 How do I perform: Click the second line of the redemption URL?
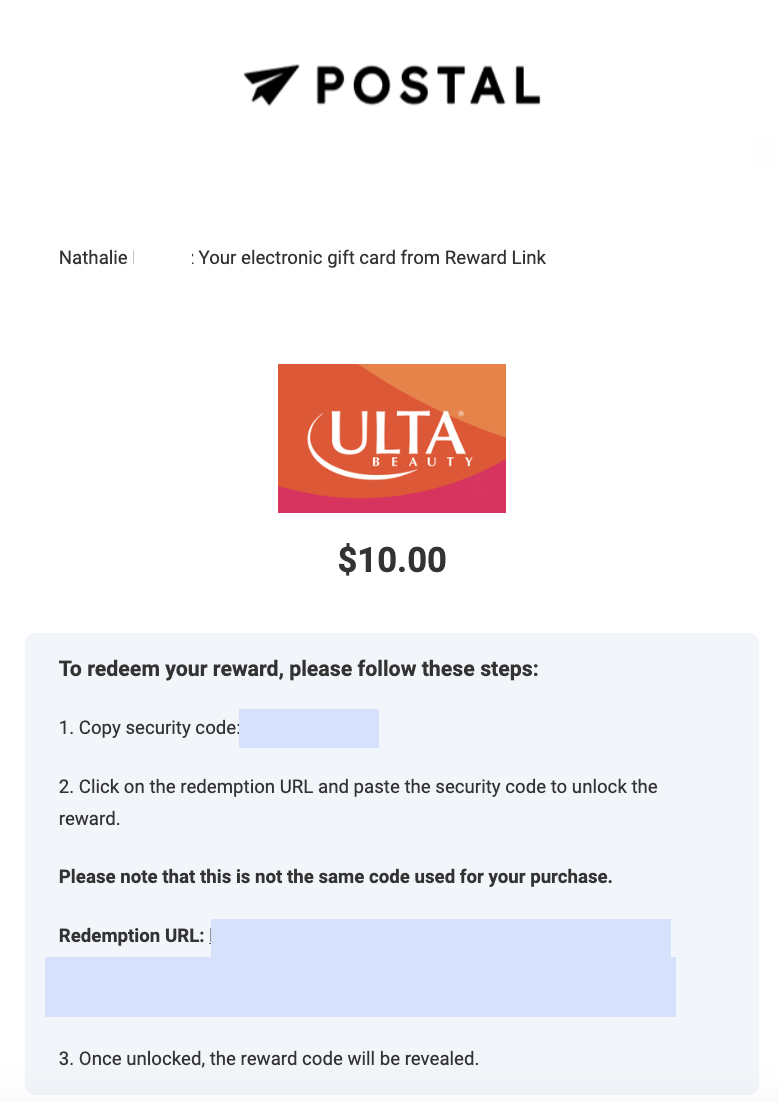point(360,986)
